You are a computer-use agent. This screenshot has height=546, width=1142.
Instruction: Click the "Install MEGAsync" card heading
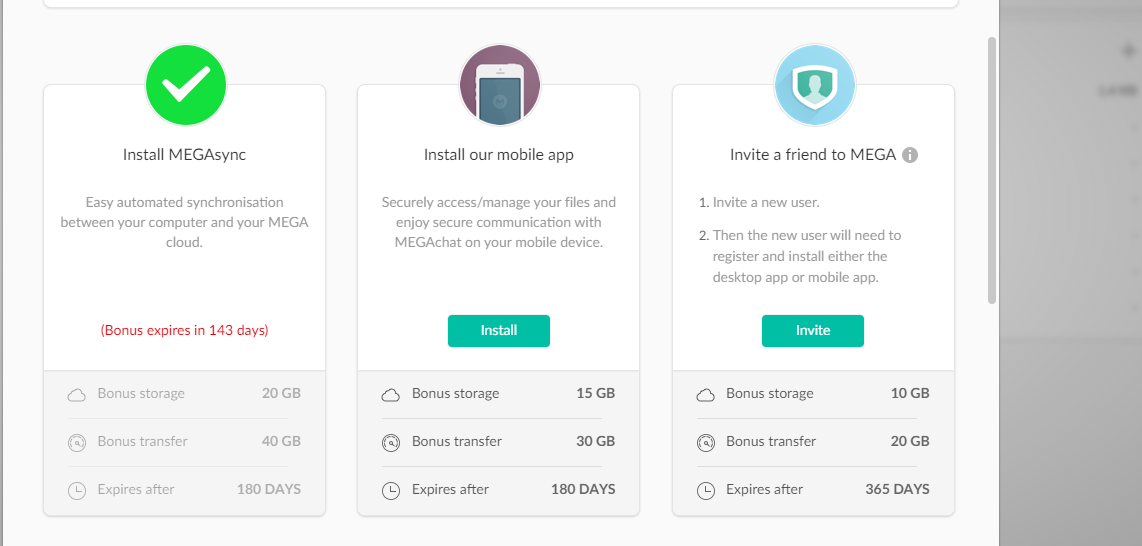(185, 155)
